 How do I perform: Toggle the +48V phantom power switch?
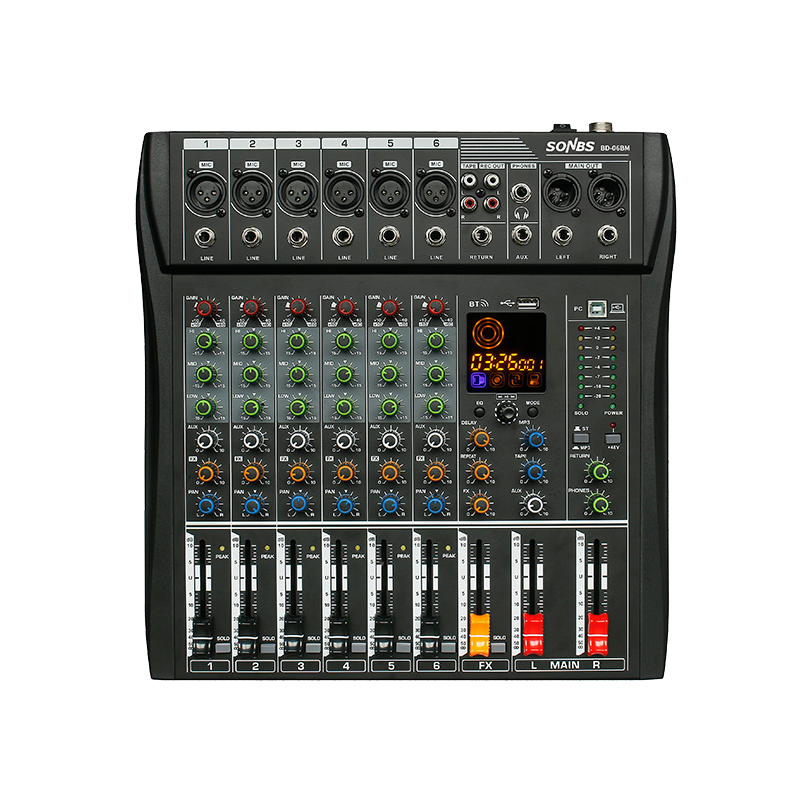coord(613,440)
